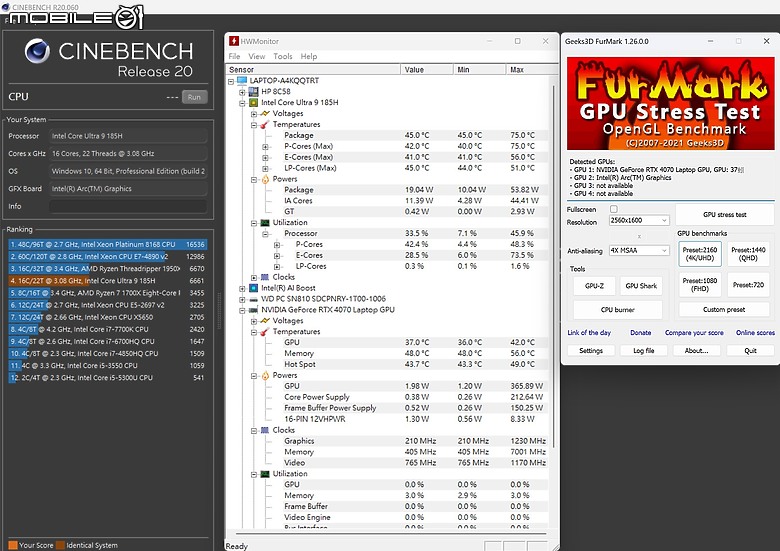Viewport: 780px width, 551px height.
Task: Run Preset:1440 (QHD) benchmark
Action: coord(748,254)
